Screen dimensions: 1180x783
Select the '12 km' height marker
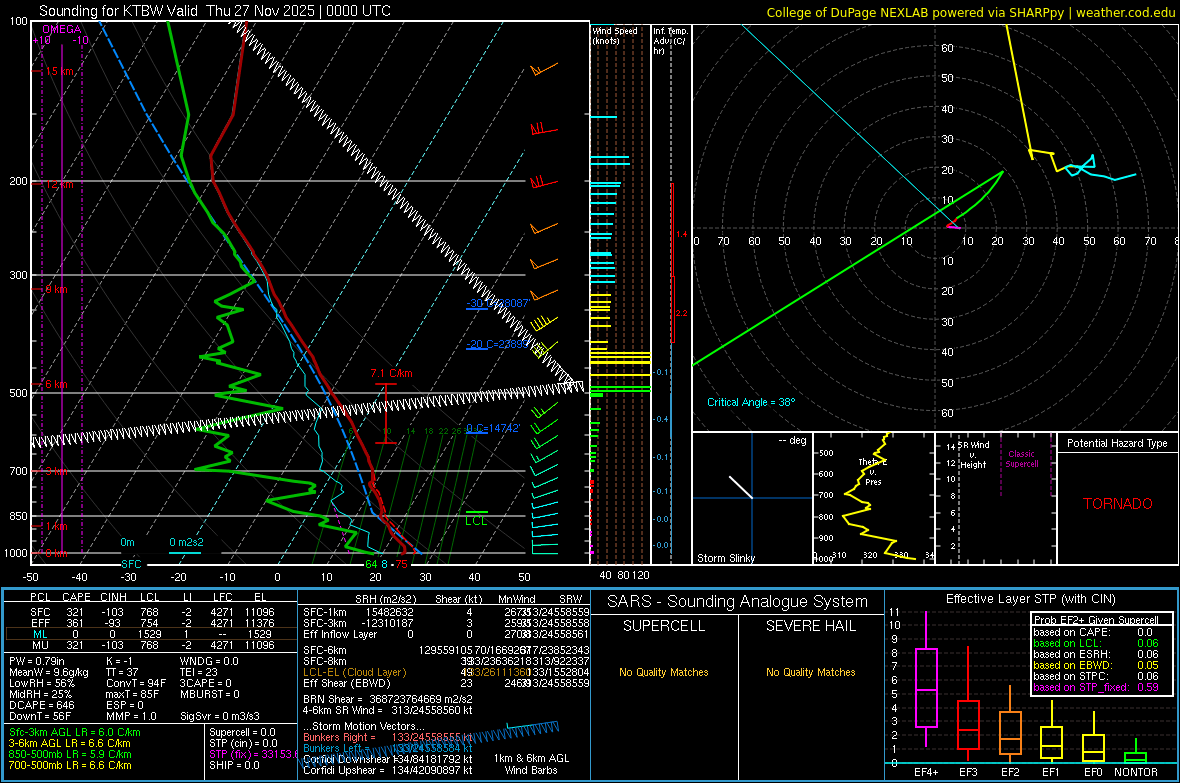click(x=59, y=184)
